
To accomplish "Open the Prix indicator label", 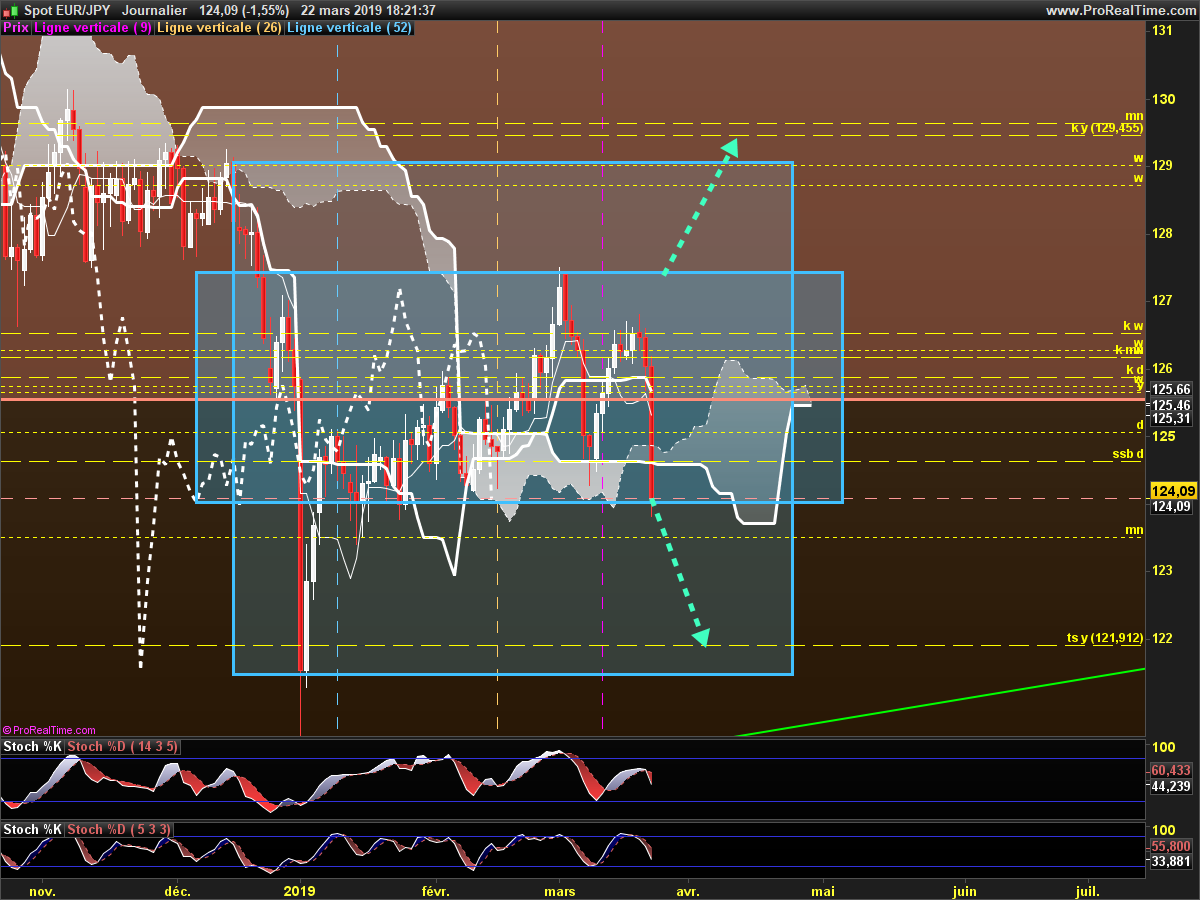I will point(16,28).
